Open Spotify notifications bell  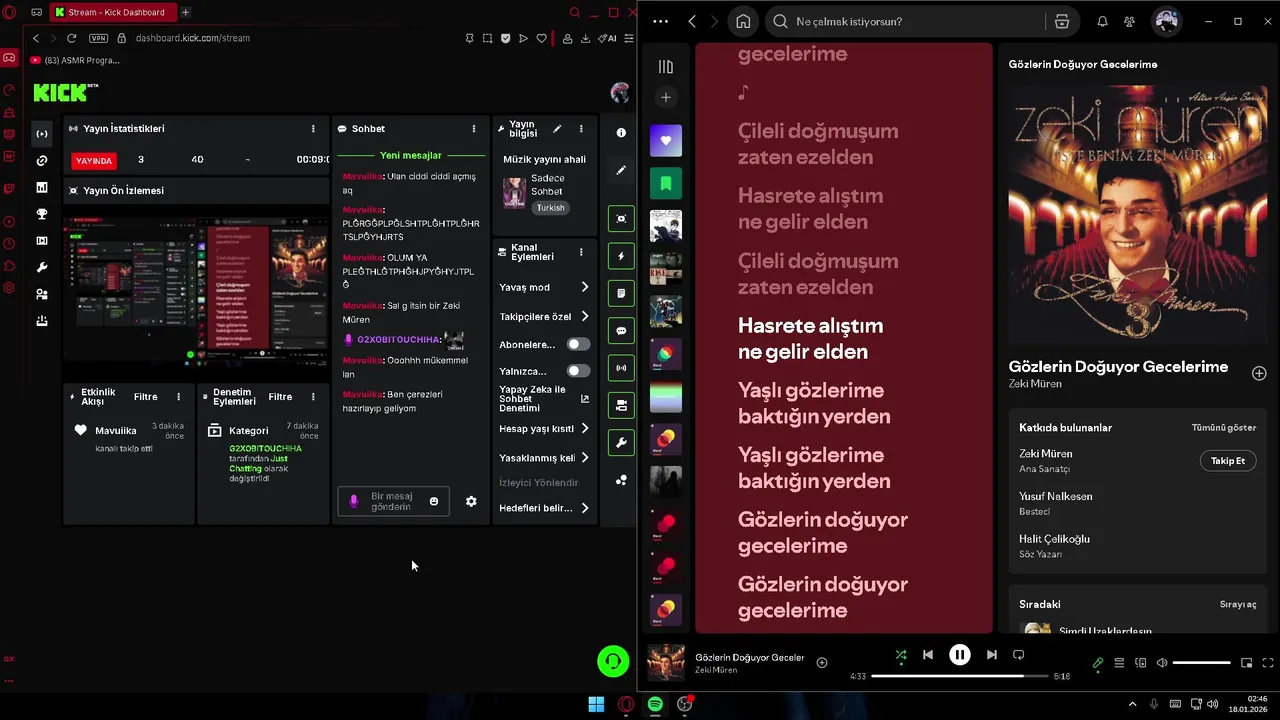coord(1102,21)
